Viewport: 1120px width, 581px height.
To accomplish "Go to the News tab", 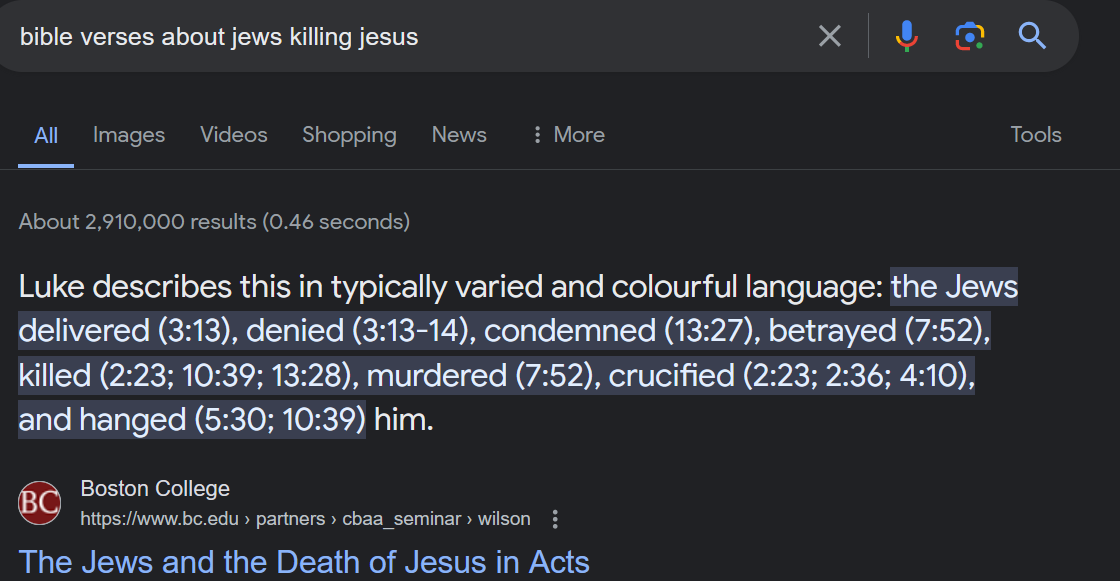I will 459,135.
